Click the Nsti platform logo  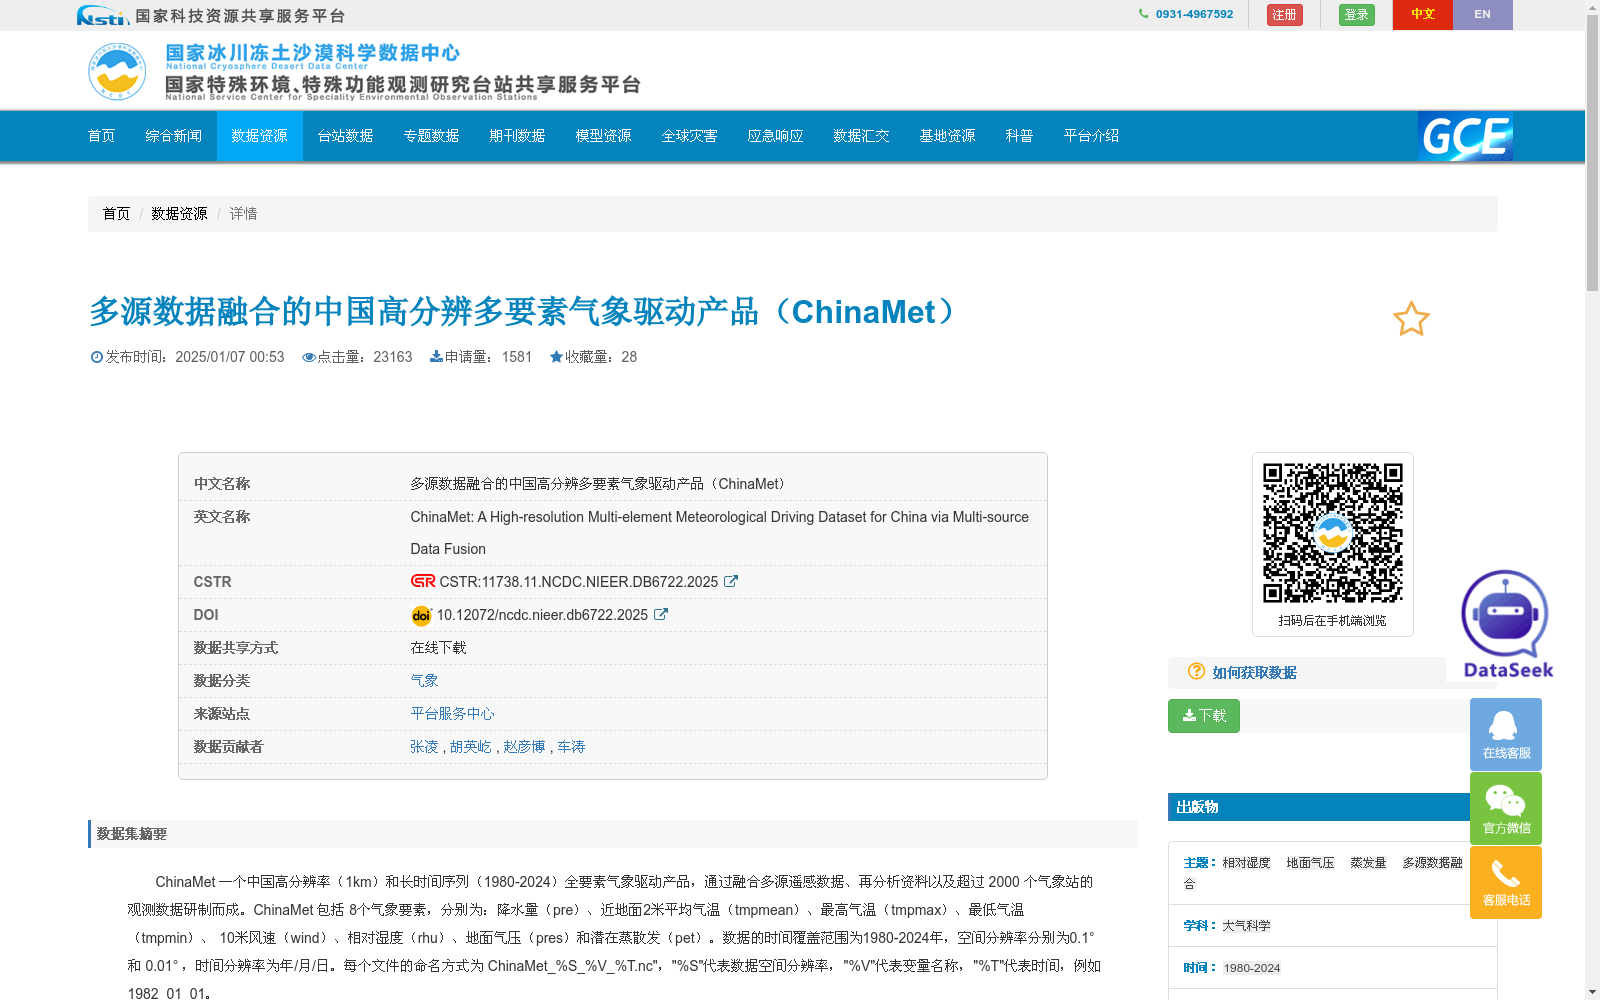(x=103, y=15)
